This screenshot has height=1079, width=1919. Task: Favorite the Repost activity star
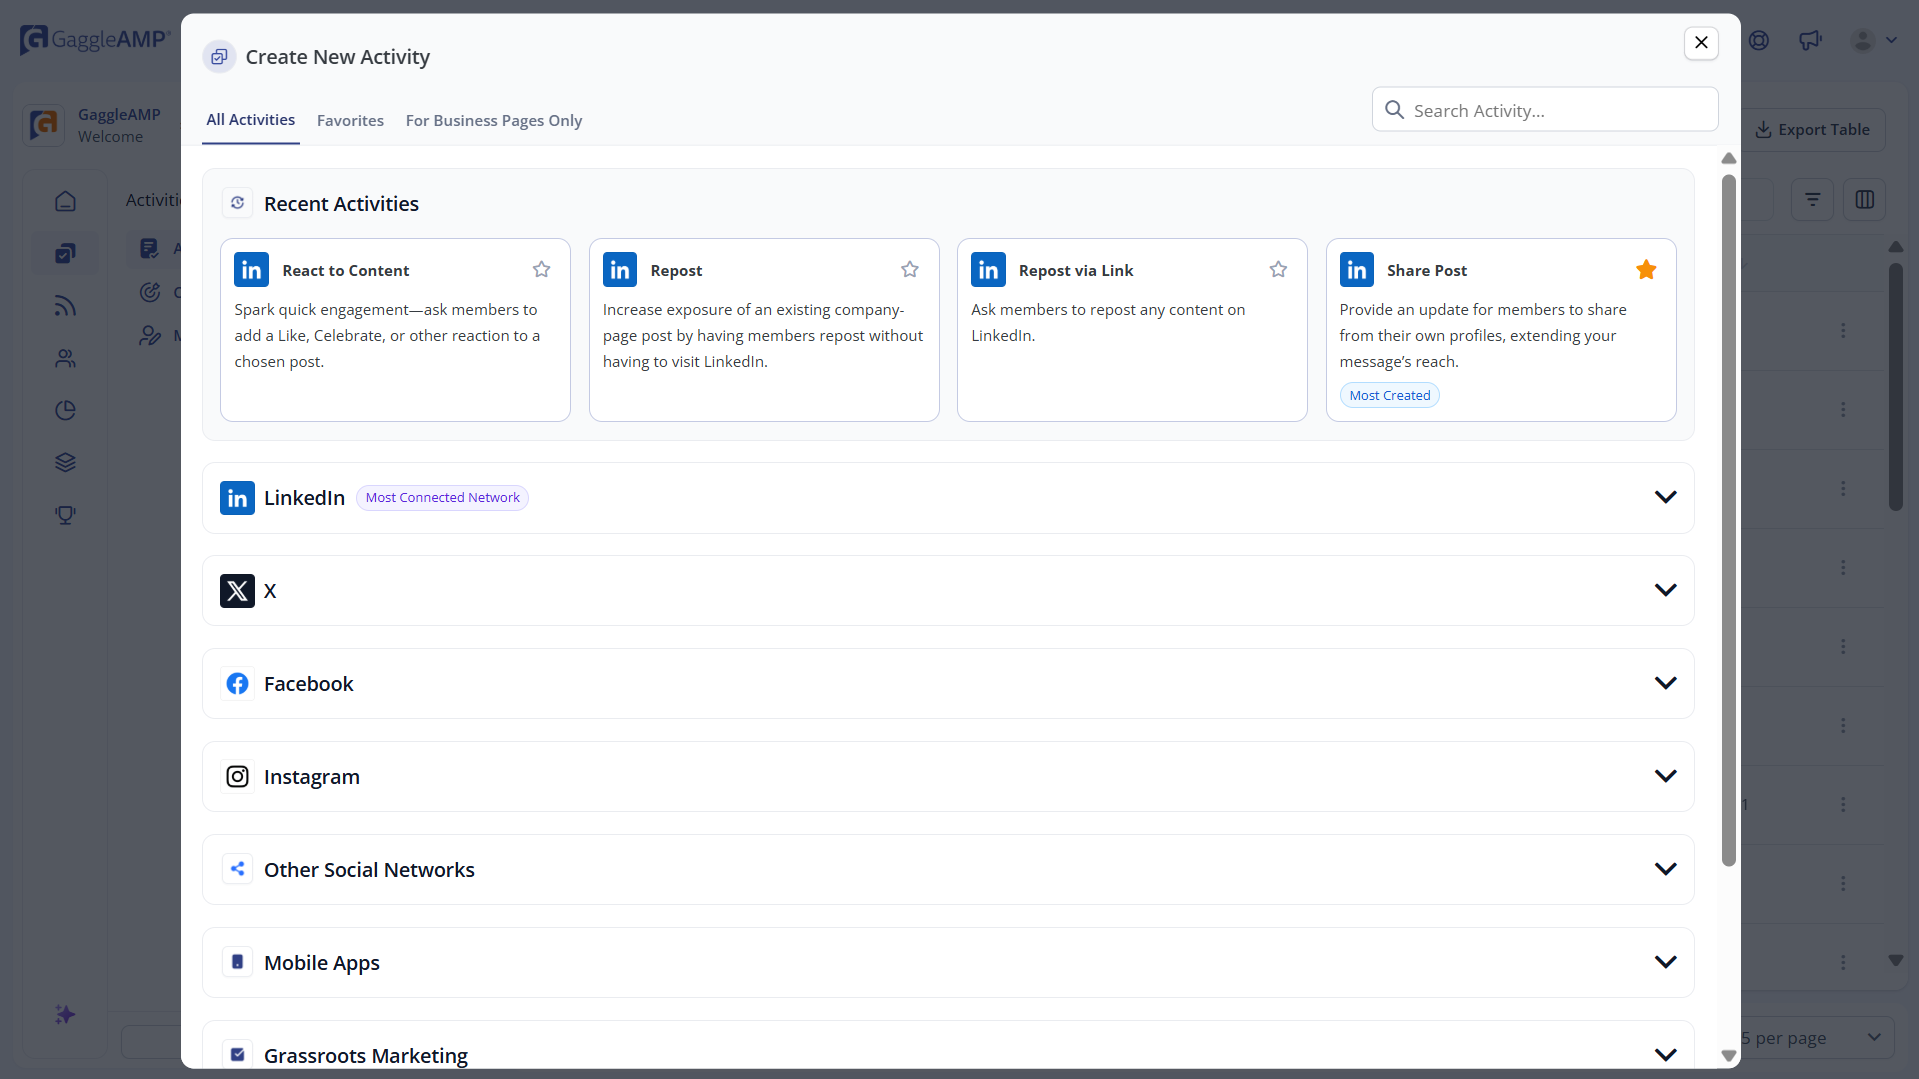click(x=910, y=269)
